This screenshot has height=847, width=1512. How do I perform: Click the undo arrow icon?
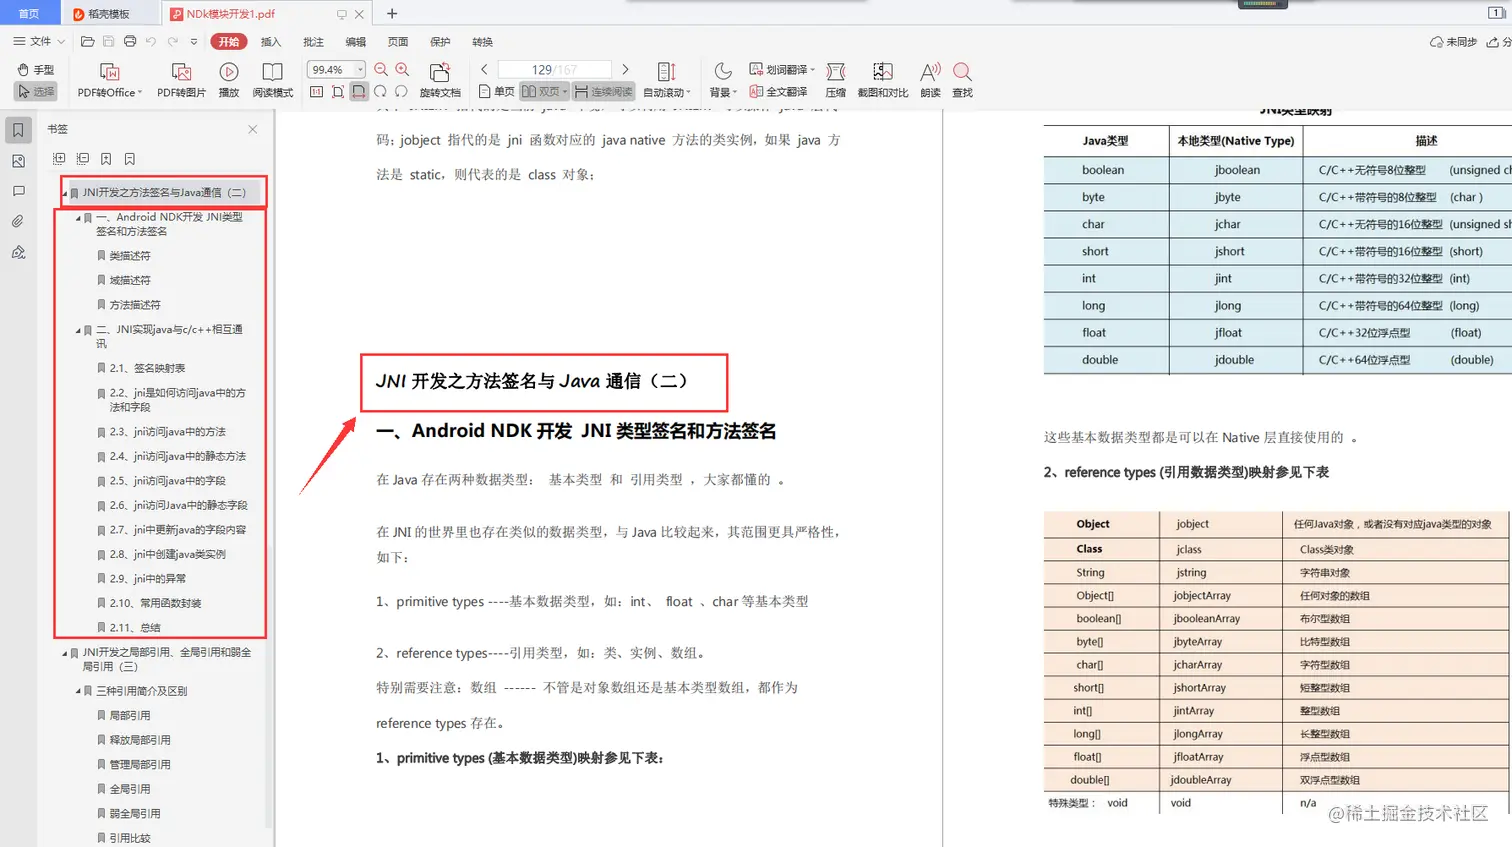(151, 41)
